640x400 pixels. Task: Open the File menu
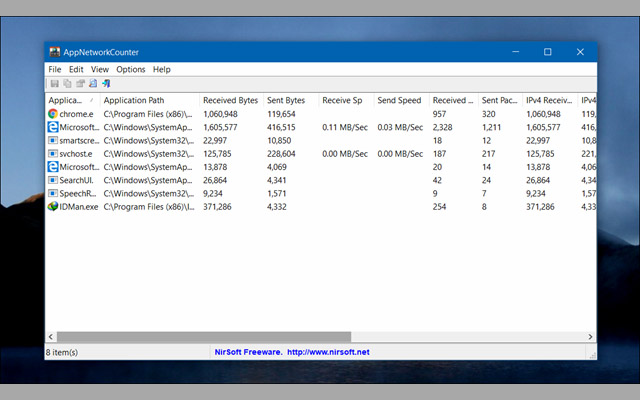click(x=54, y=69)
